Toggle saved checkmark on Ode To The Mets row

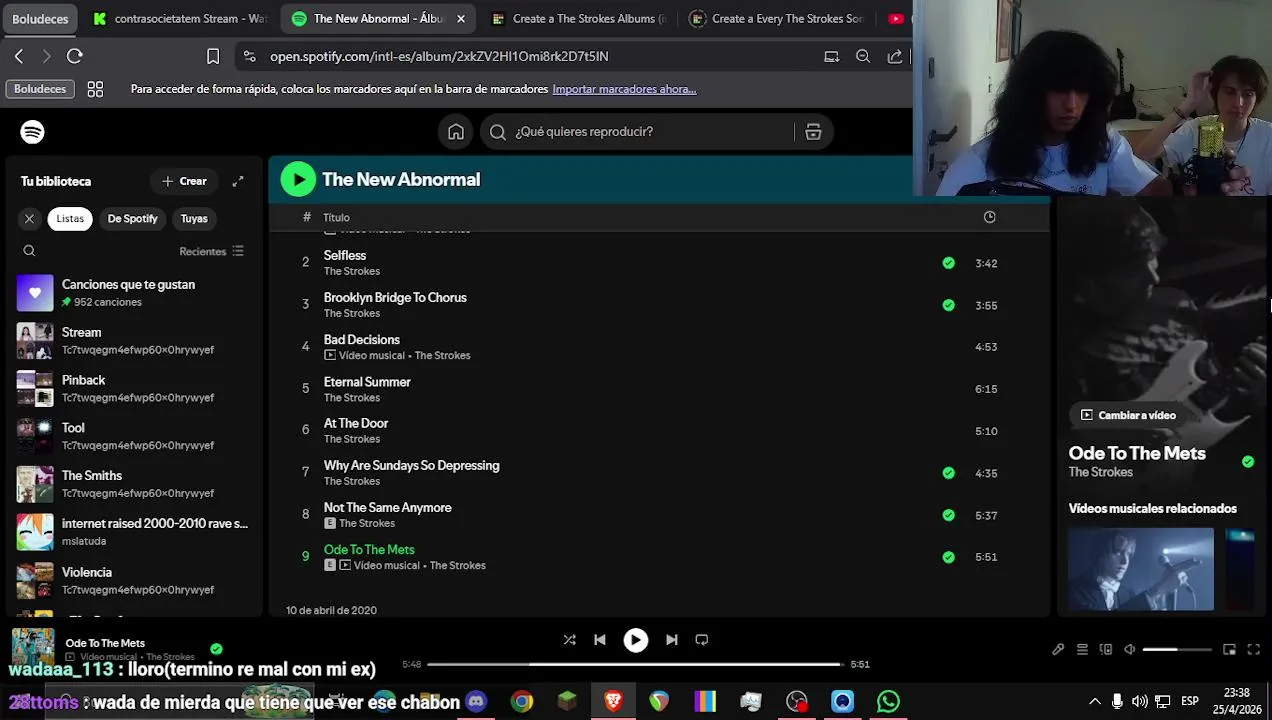(948, 557)
